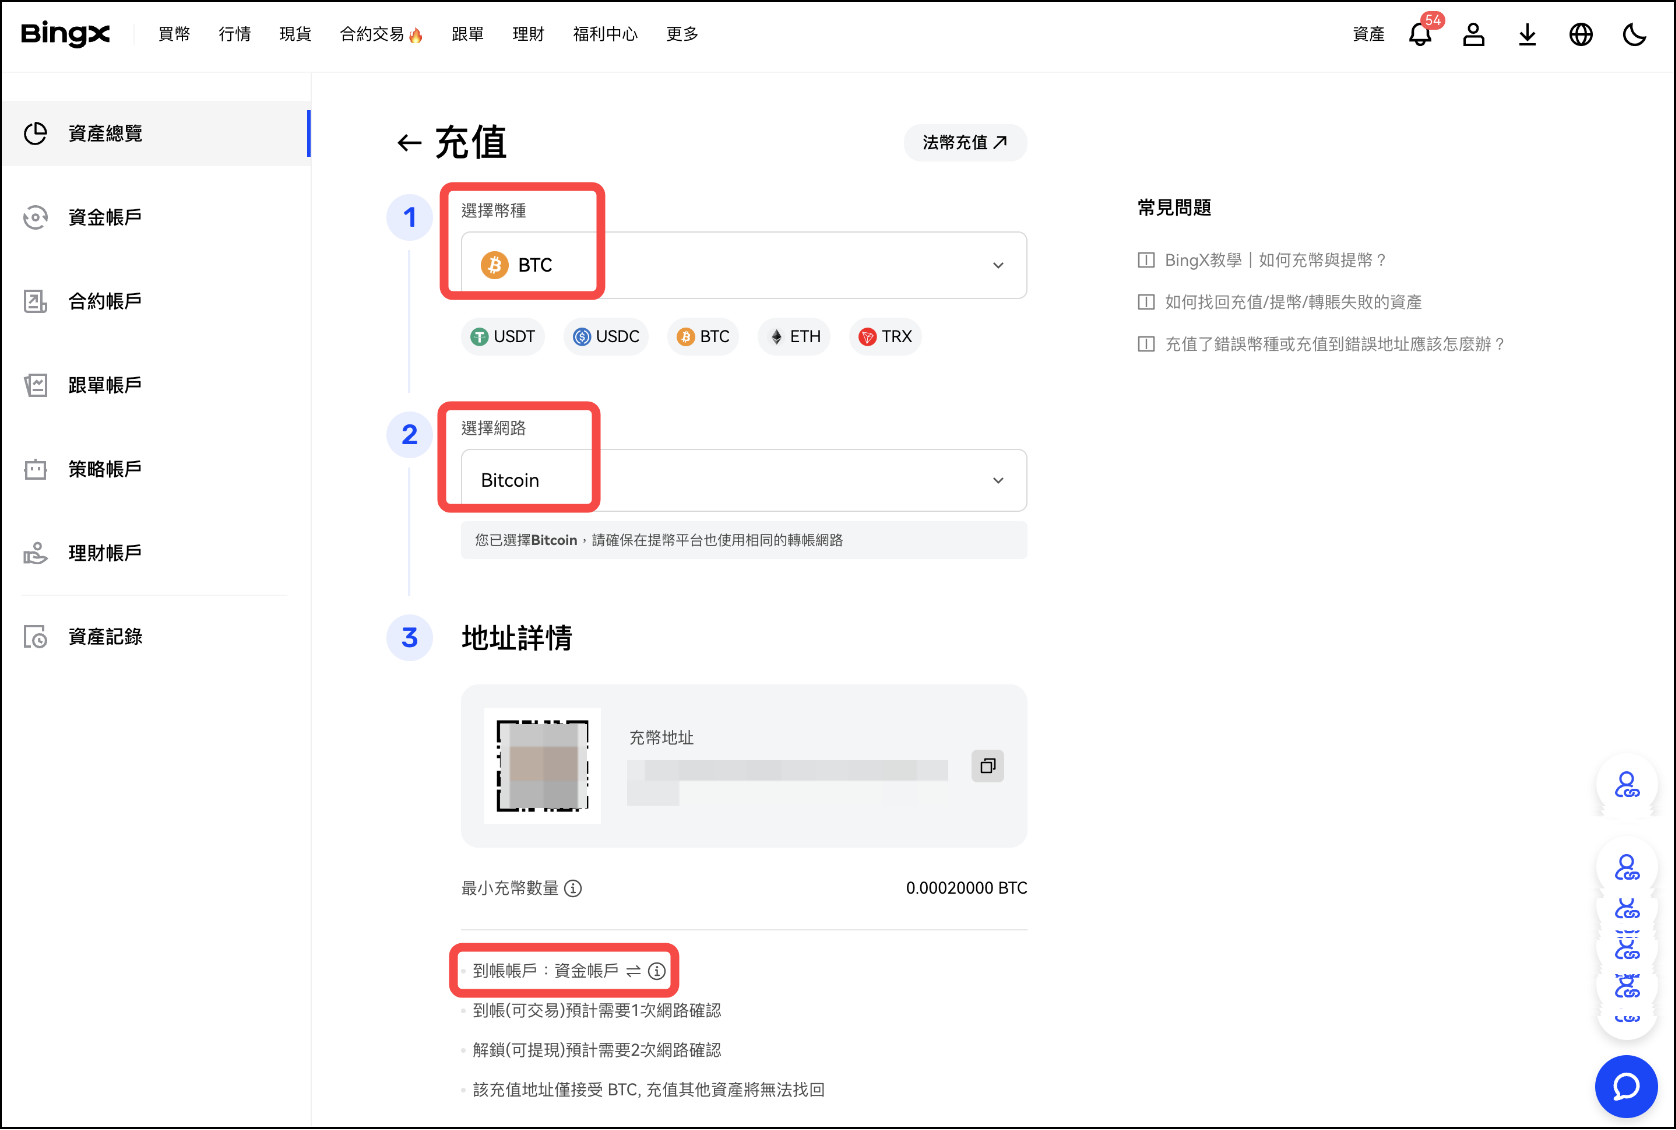
Task: Open 福利中心 in top navigation
Action: pos(605,34)
